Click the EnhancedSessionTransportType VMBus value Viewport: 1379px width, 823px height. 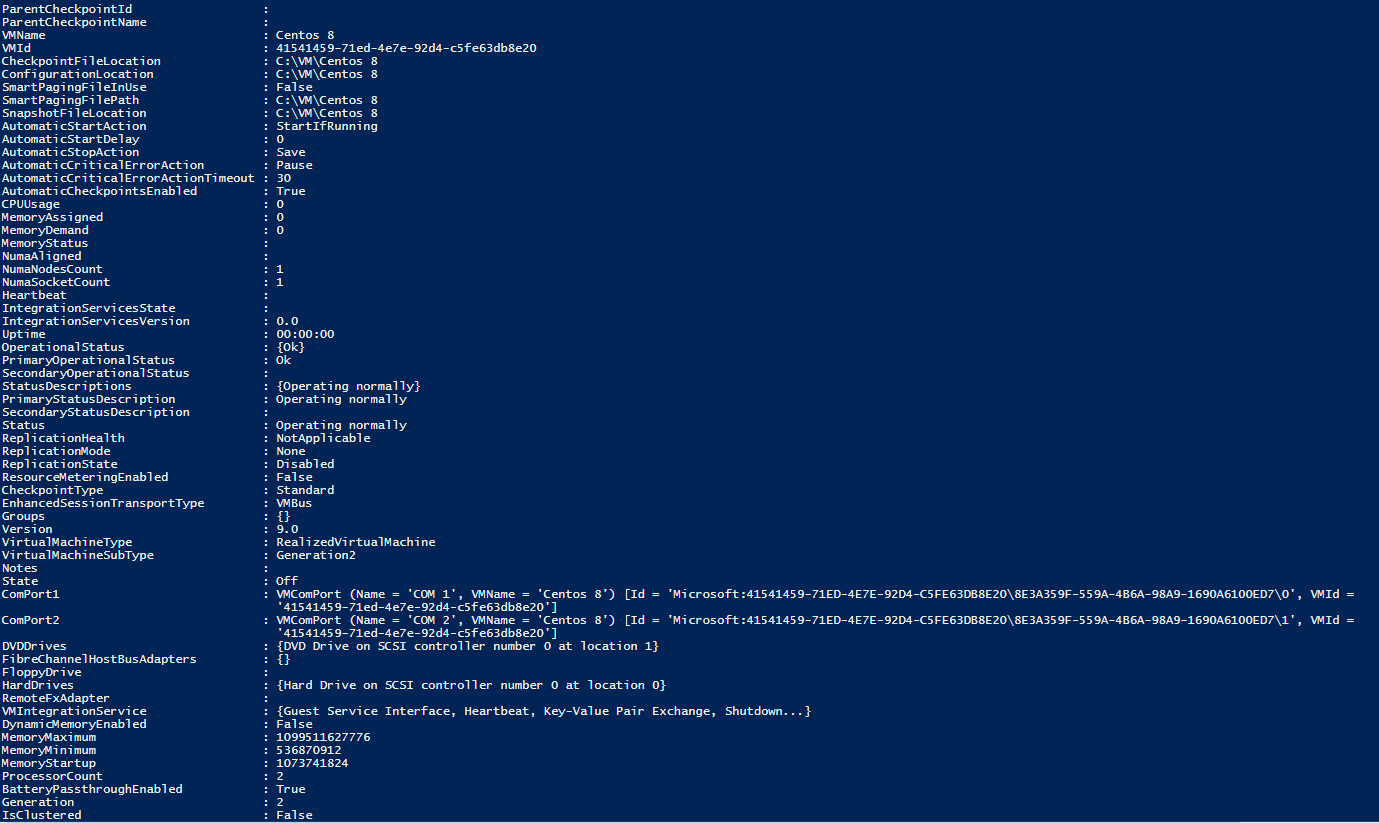(294, 503)
